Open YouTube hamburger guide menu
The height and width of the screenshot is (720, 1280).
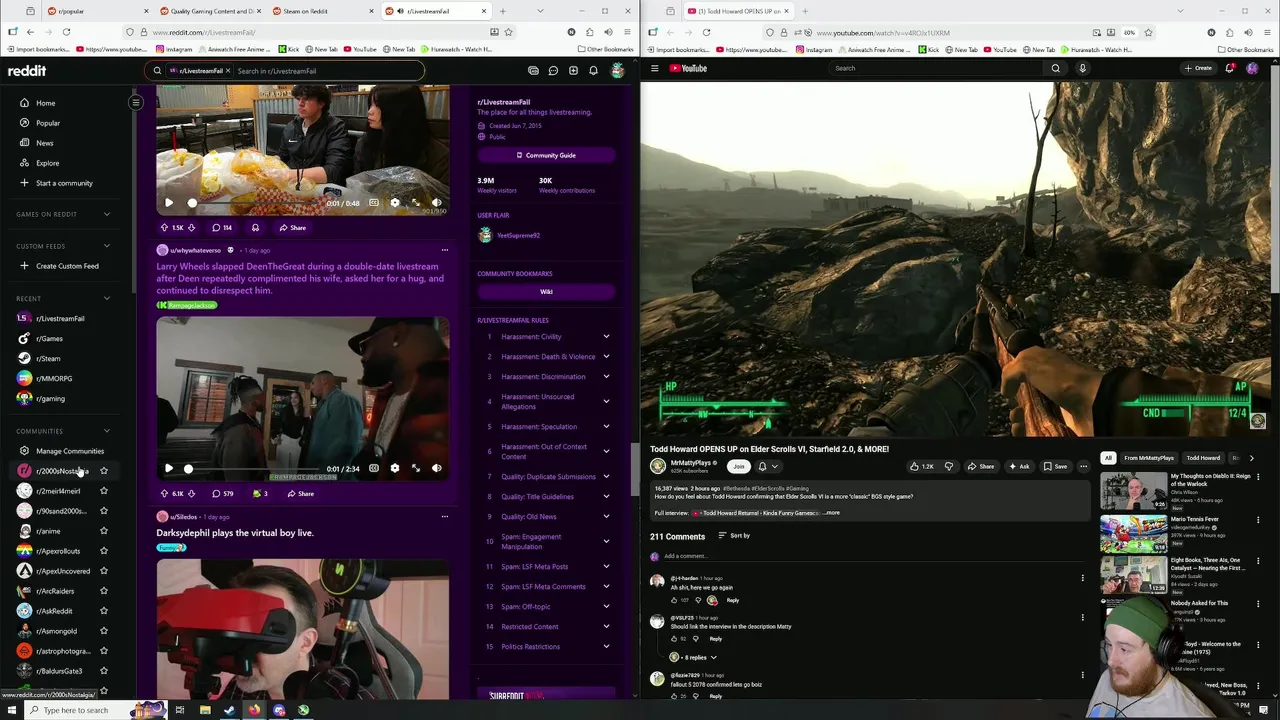(x=655, y=68)
